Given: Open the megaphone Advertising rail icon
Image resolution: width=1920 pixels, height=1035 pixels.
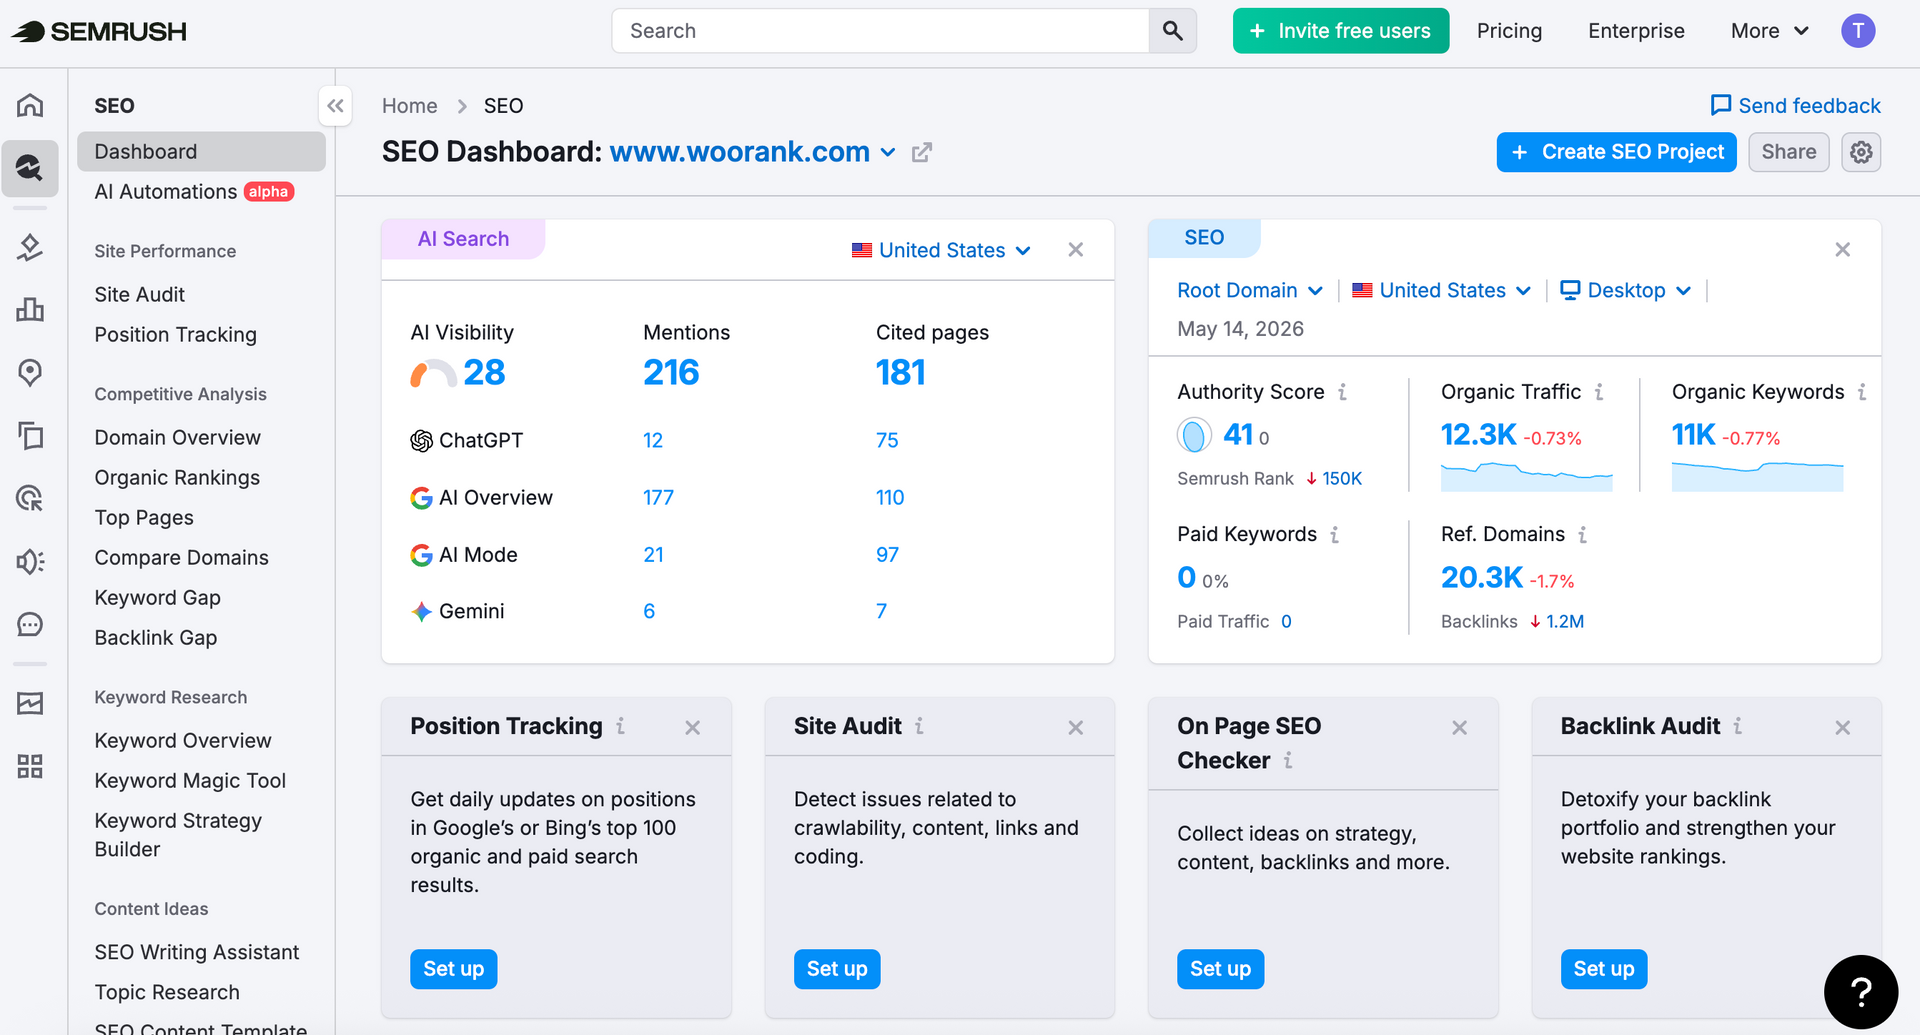Looking at the screenshot, I should coord(30,561).
